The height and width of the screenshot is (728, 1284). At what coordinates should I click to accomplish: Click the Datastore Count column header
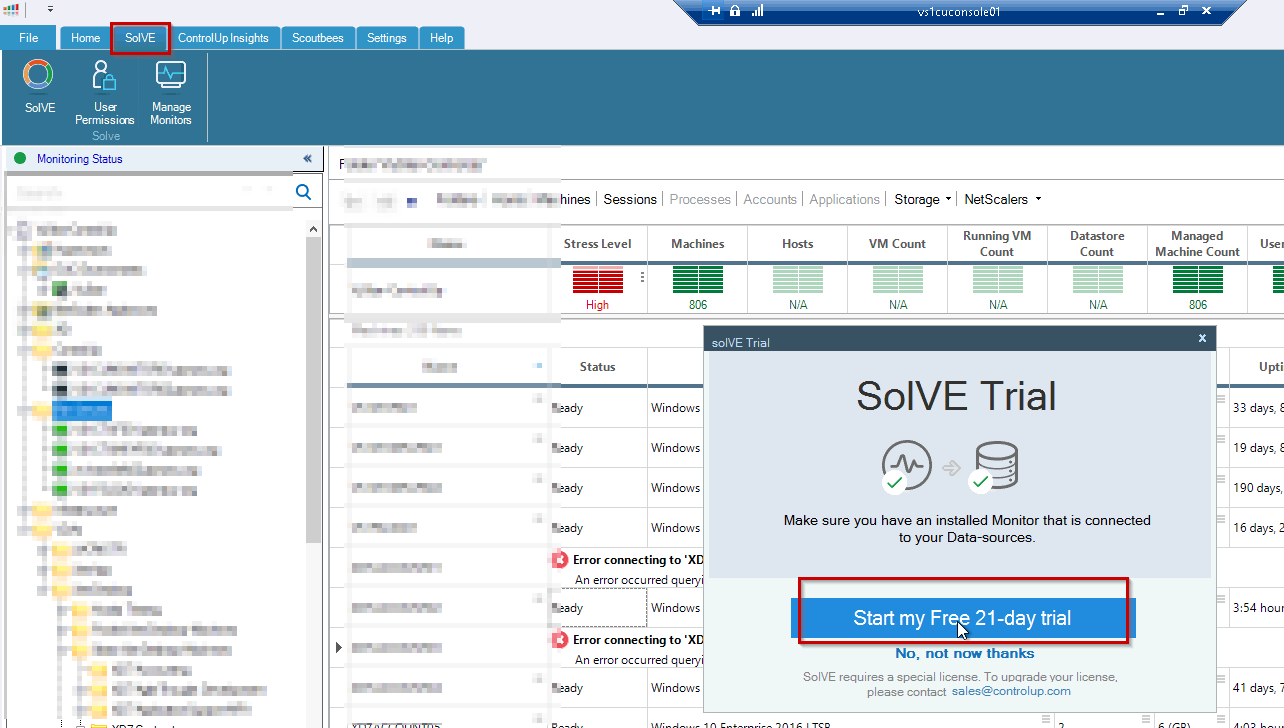click(x=1098, y=244)
